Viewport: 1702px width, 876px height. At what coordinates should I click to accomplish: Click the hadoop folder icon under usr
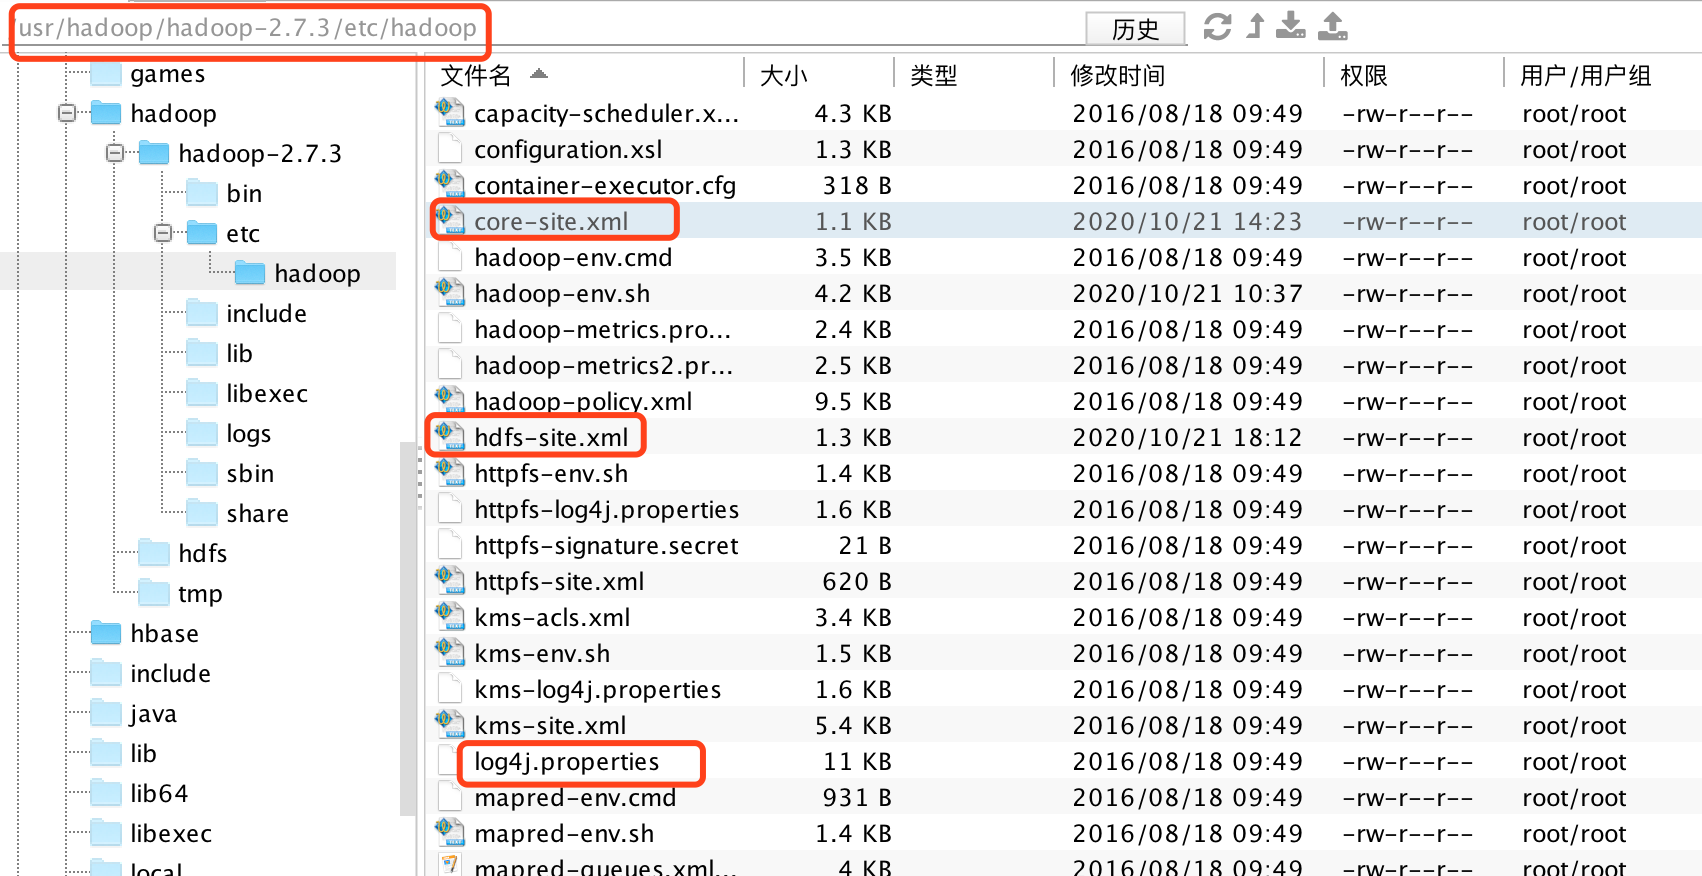coord(105,113)
